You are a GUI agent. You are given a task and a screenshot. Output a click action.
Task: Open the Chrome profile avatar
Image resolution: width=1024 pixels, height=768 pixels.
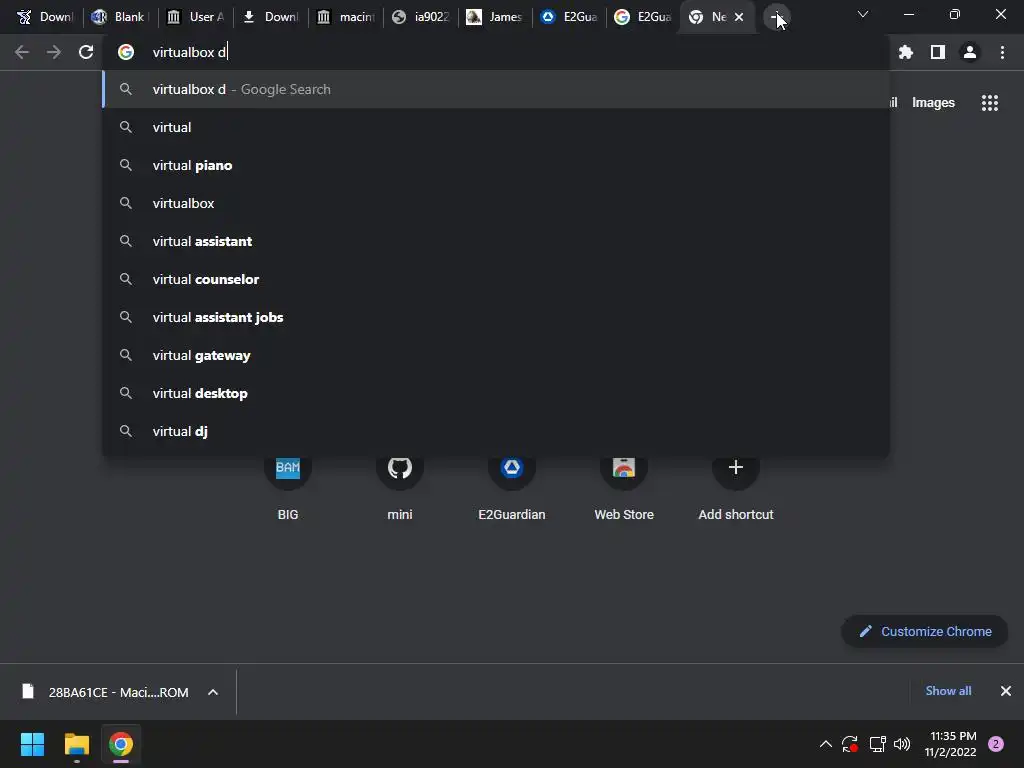[x=970, y=52]
